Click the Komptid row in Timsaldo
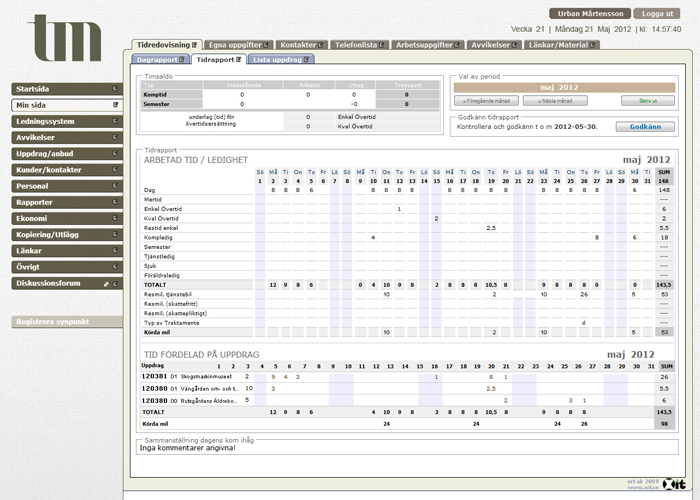 [x=290, y=95]
